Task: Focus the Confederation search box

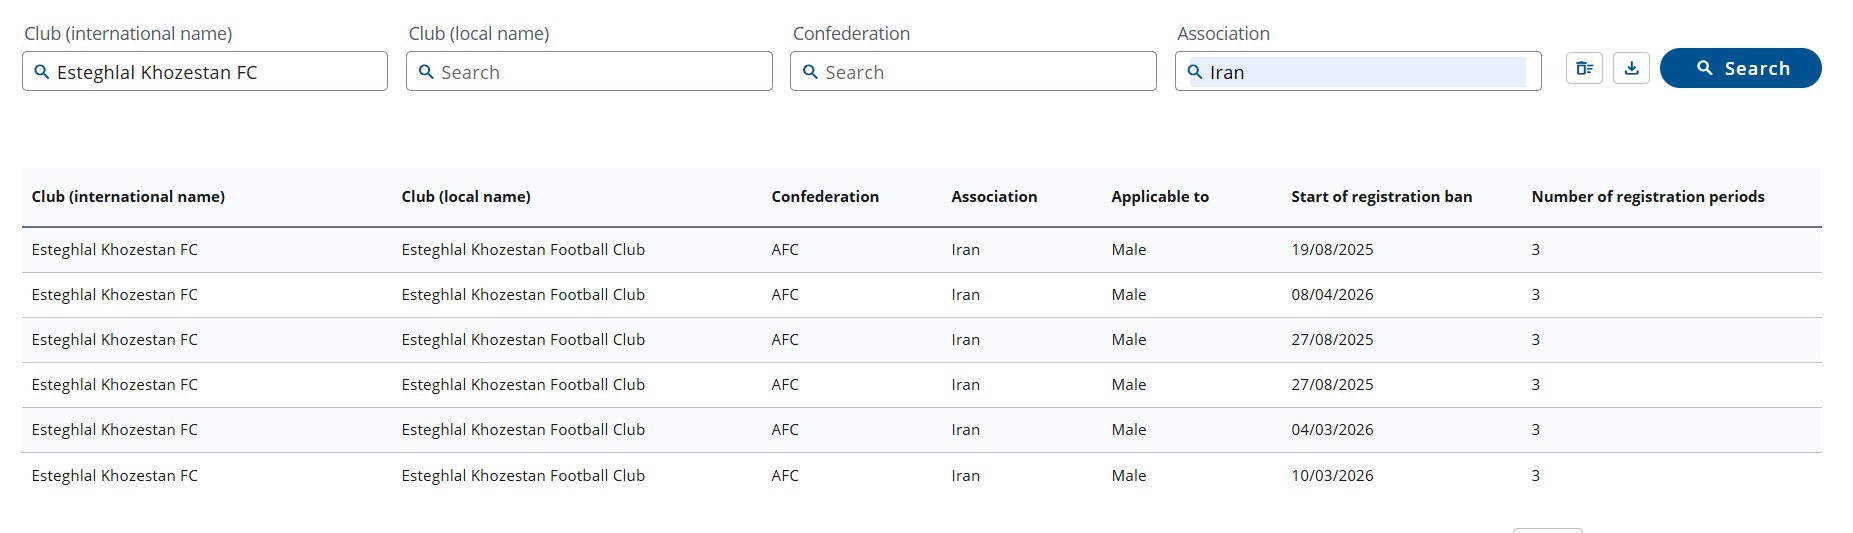Action: [x=985, y=72]
